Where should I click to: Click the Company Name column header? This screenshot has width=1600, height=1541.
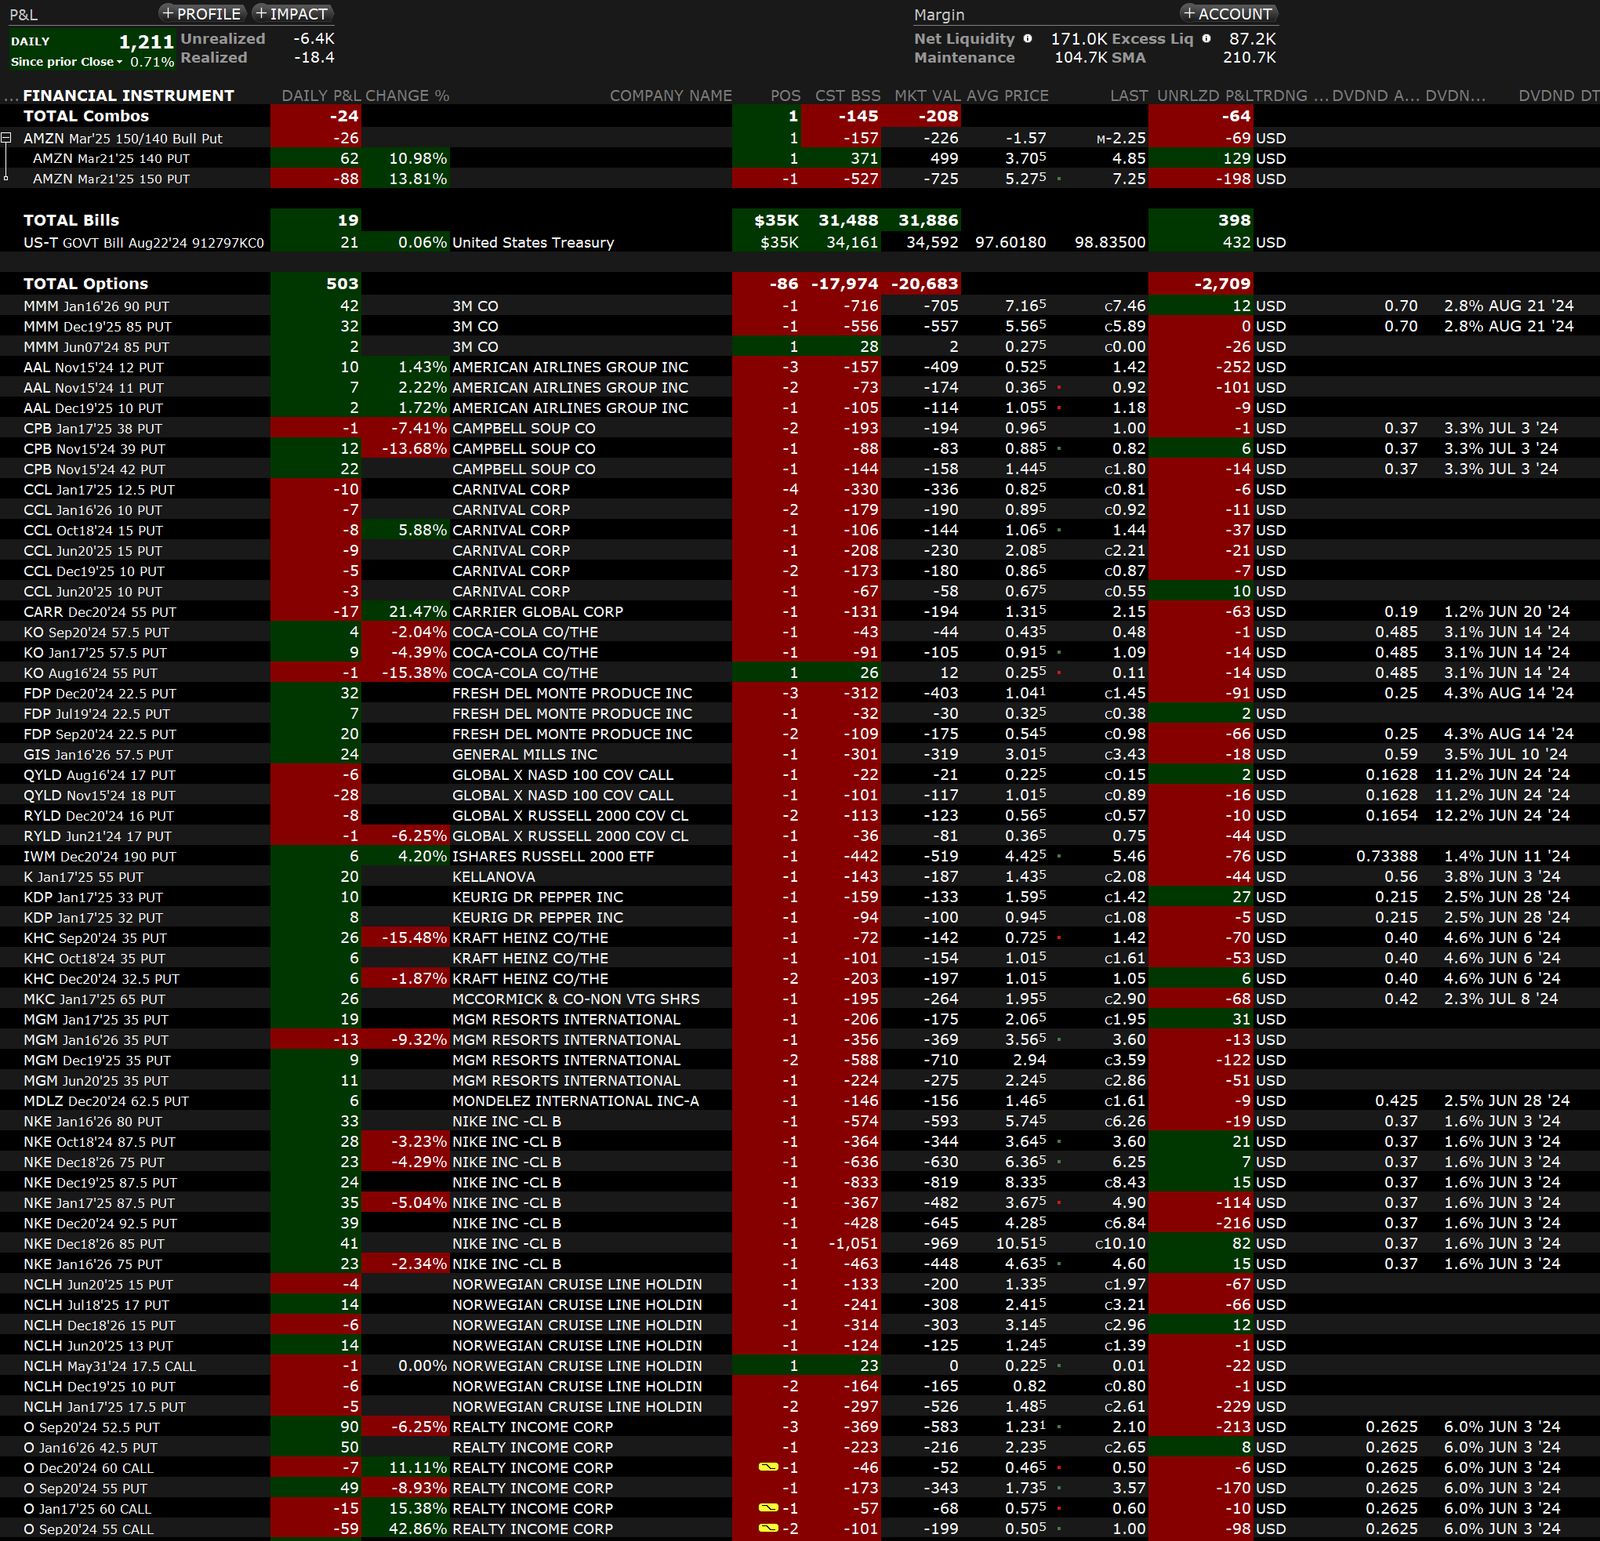pyautogui.click(x=670, y=96)
